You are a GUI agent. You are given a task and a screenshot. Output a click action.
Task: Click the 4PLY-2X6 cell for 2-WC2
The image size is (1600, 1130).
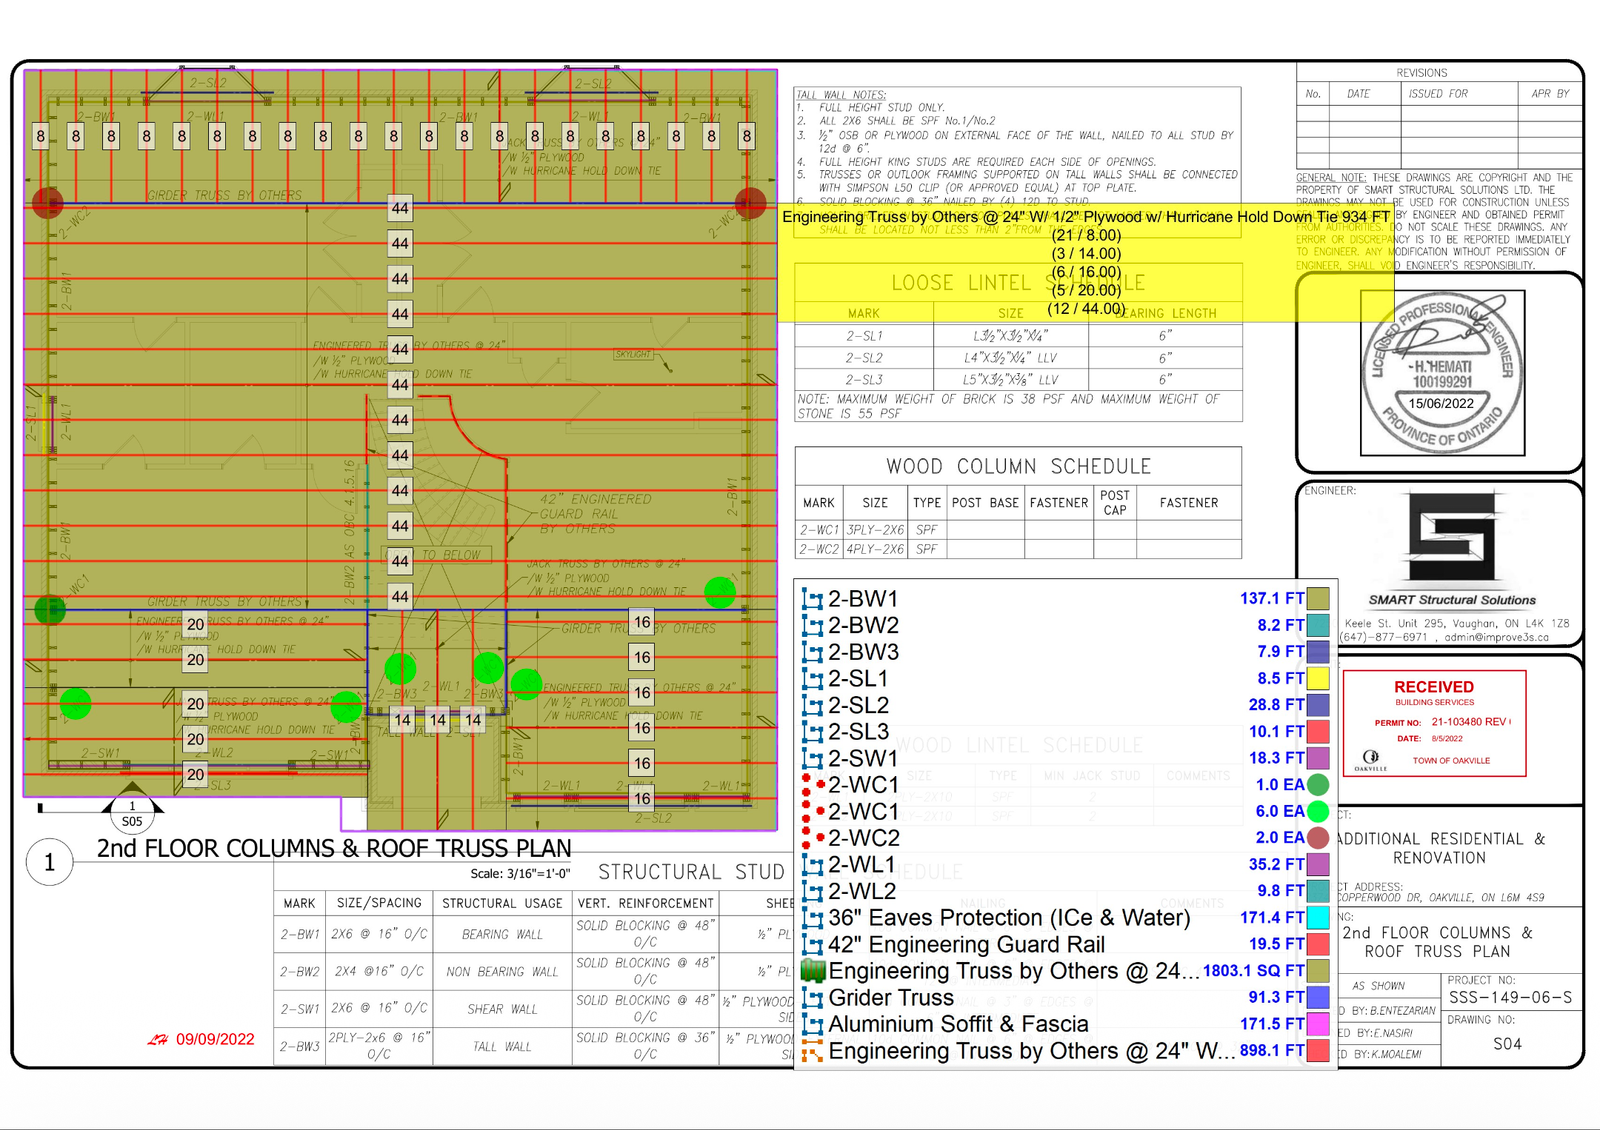click(x=875, y=549)
